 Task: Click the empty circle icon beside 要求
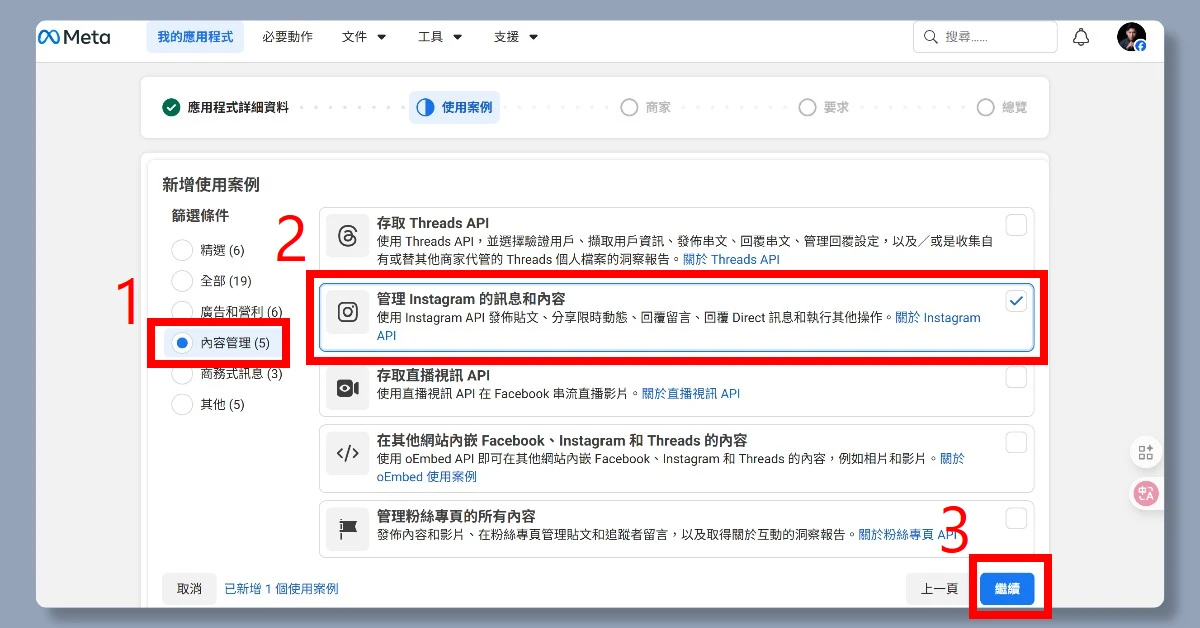(807, 107)
